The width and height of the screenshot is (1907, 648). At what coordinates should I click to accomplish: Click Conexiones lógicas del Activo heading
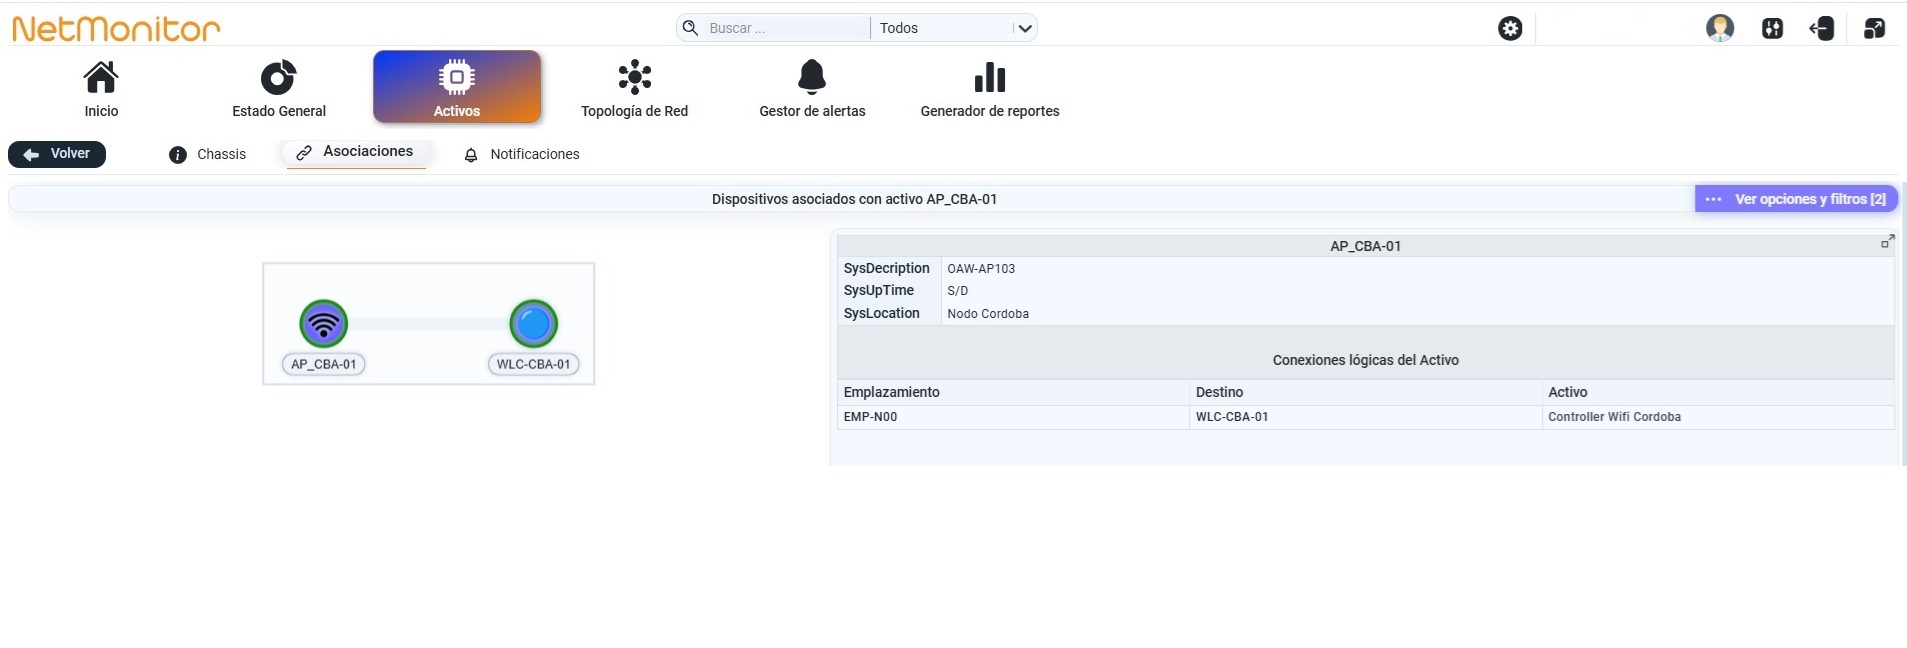[x=1365, y=360]
